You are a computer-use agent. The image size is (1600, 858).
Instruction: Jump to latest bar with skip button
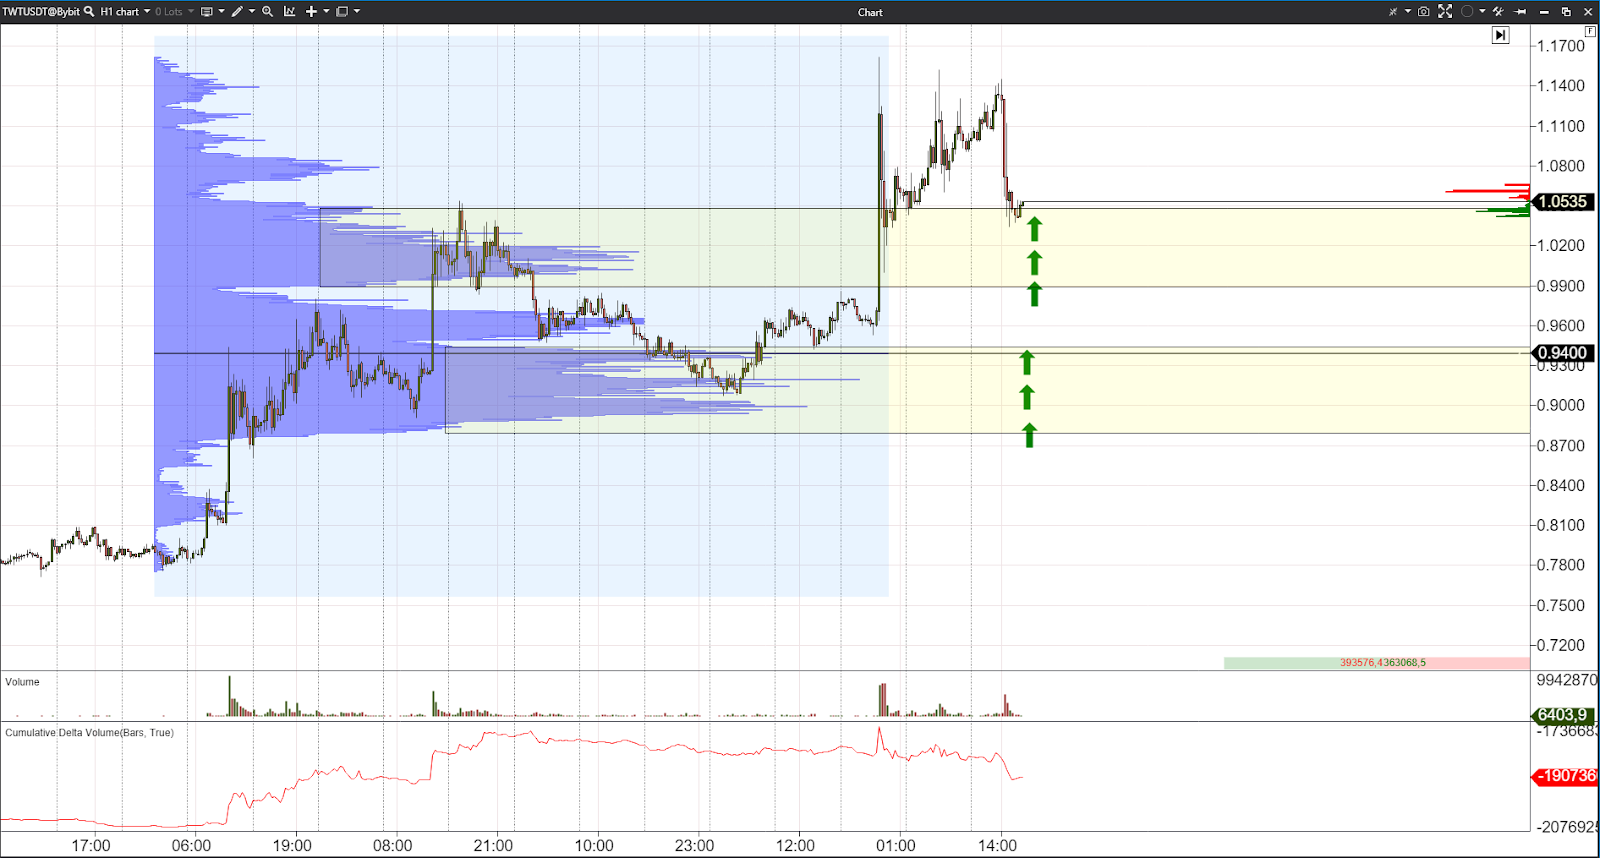[x=1500, y=35]
